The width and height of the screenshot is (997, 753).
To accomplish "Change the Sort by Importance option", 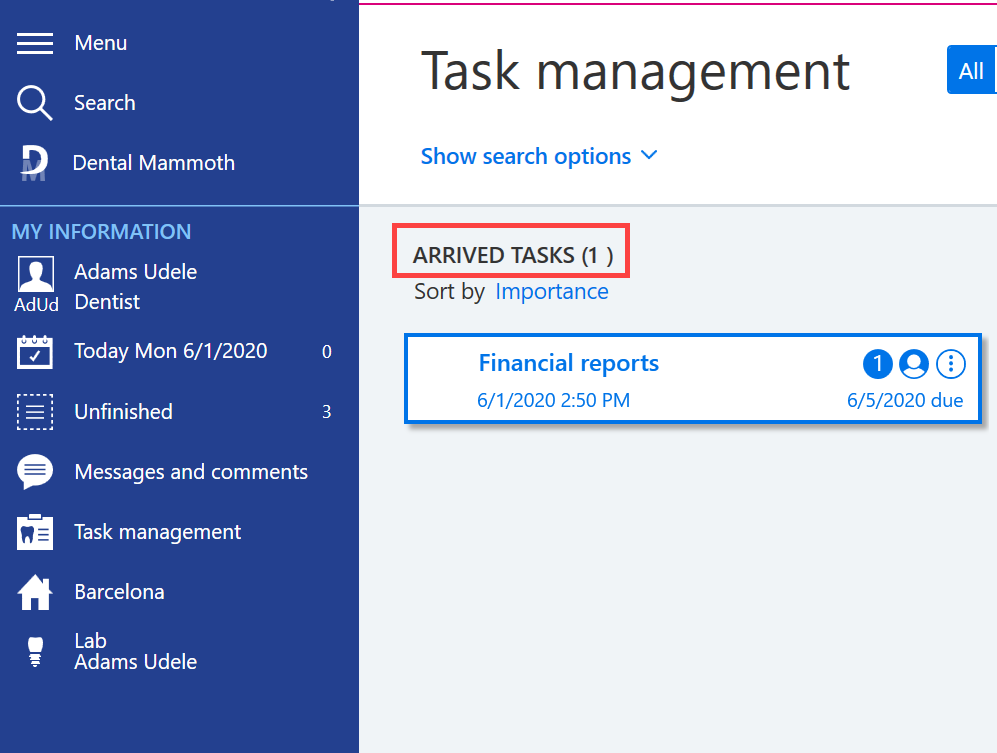I will coord(552,291).
